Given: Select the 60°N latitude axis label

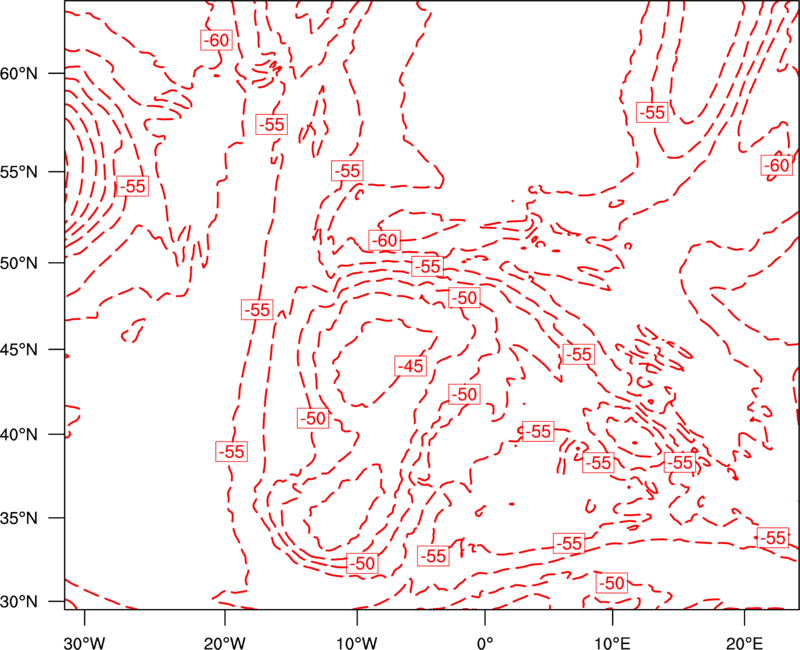Looking at the screenshot, I should (x=19, y=73).
